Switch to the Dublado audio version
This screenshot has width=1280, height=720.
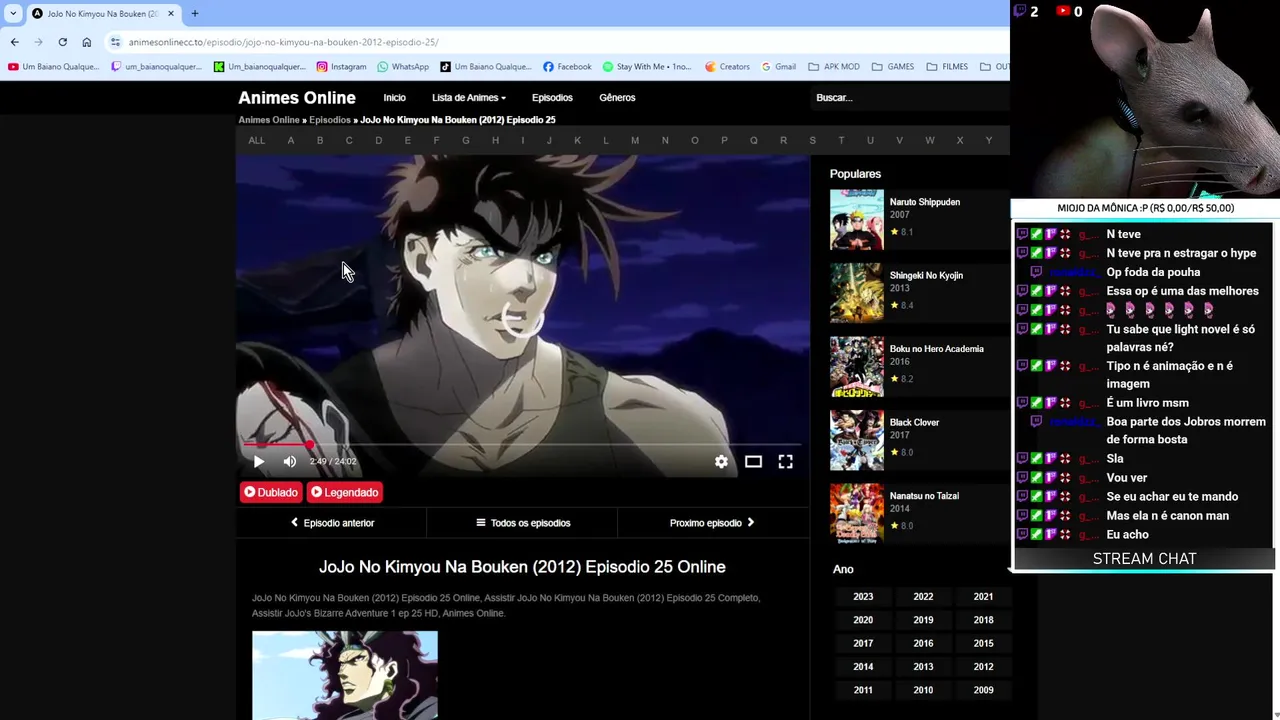[271, 492]
